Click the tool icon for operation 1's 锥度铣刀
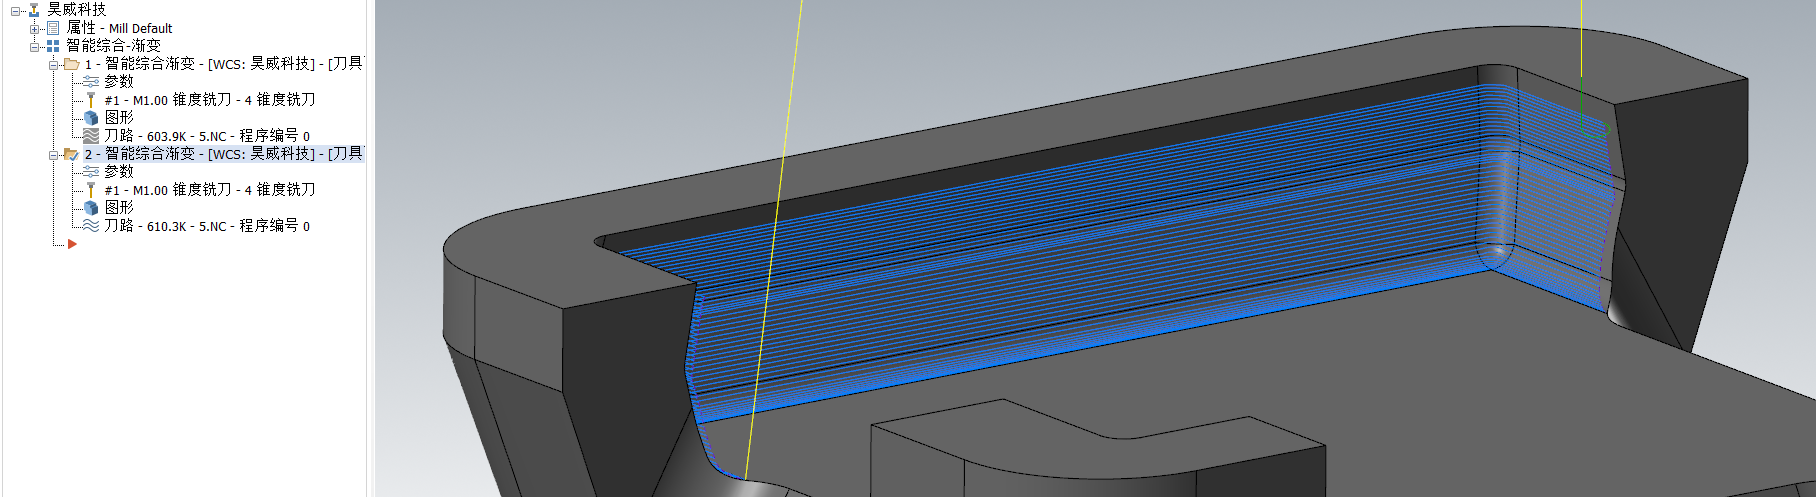This screenshot has height=497, width=1816. click(x=91, y=100)
